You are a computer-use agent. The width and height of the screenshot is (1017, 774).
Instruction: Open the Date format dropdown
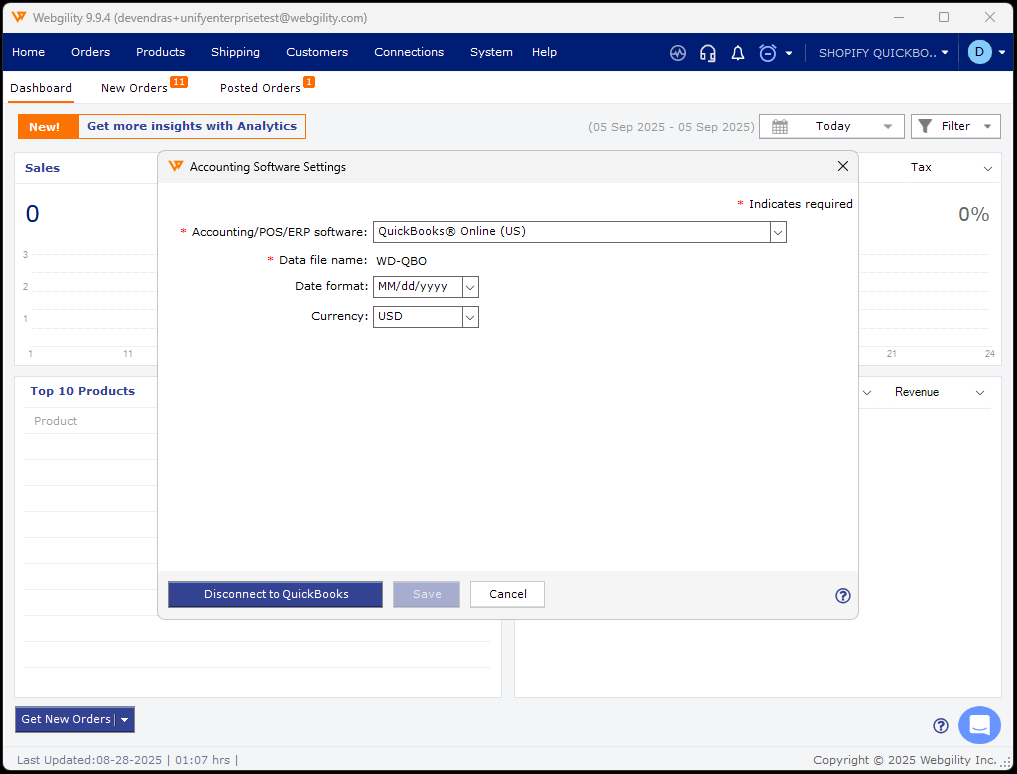tap(470, 287)
